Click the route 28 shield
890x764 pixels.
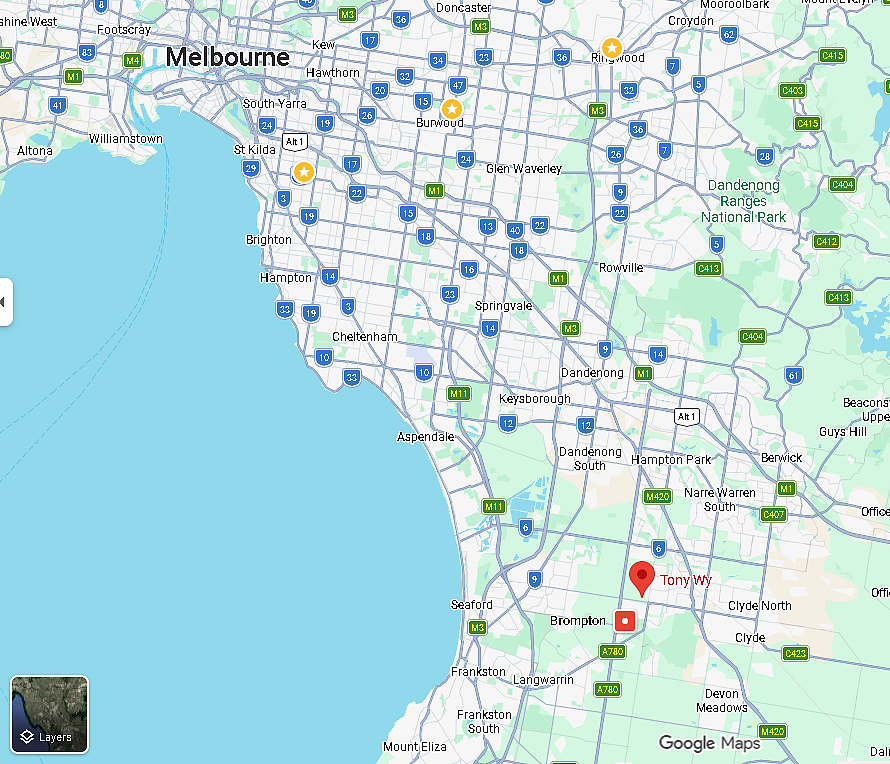click(765, 156)
